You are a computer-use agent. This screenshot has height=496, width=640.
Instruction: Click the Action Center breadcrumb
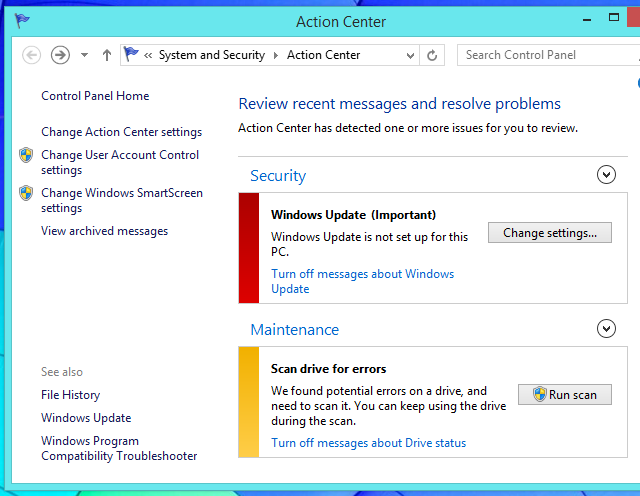323,55
